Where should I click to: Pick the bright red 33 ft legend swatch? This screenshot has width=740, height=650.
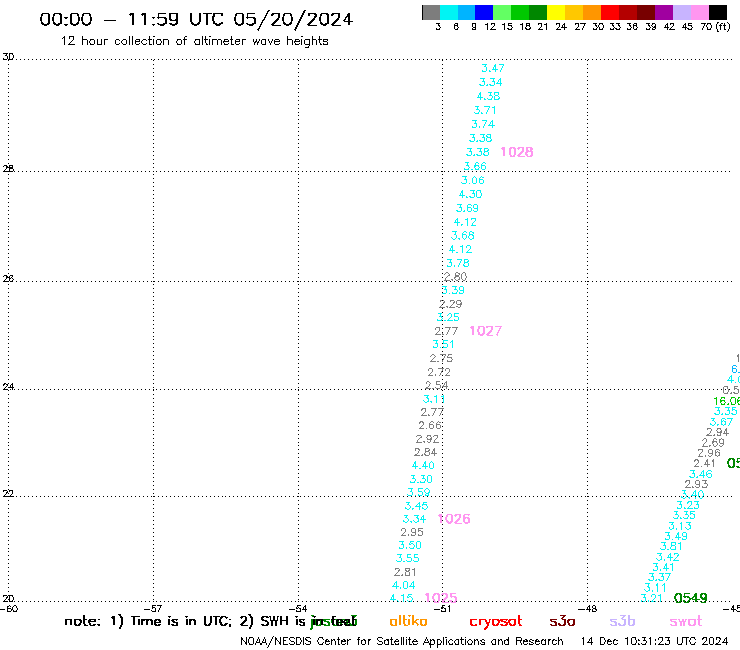[x=610, y=12]
